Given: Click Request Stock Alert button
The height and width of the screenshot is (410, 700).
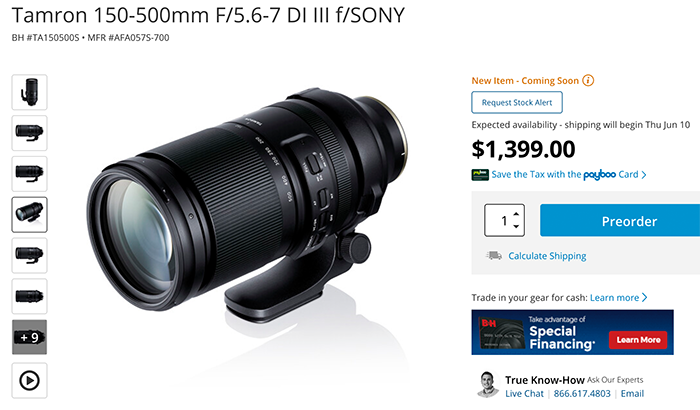Looking at the screenshot, I should tap(517, 102).
